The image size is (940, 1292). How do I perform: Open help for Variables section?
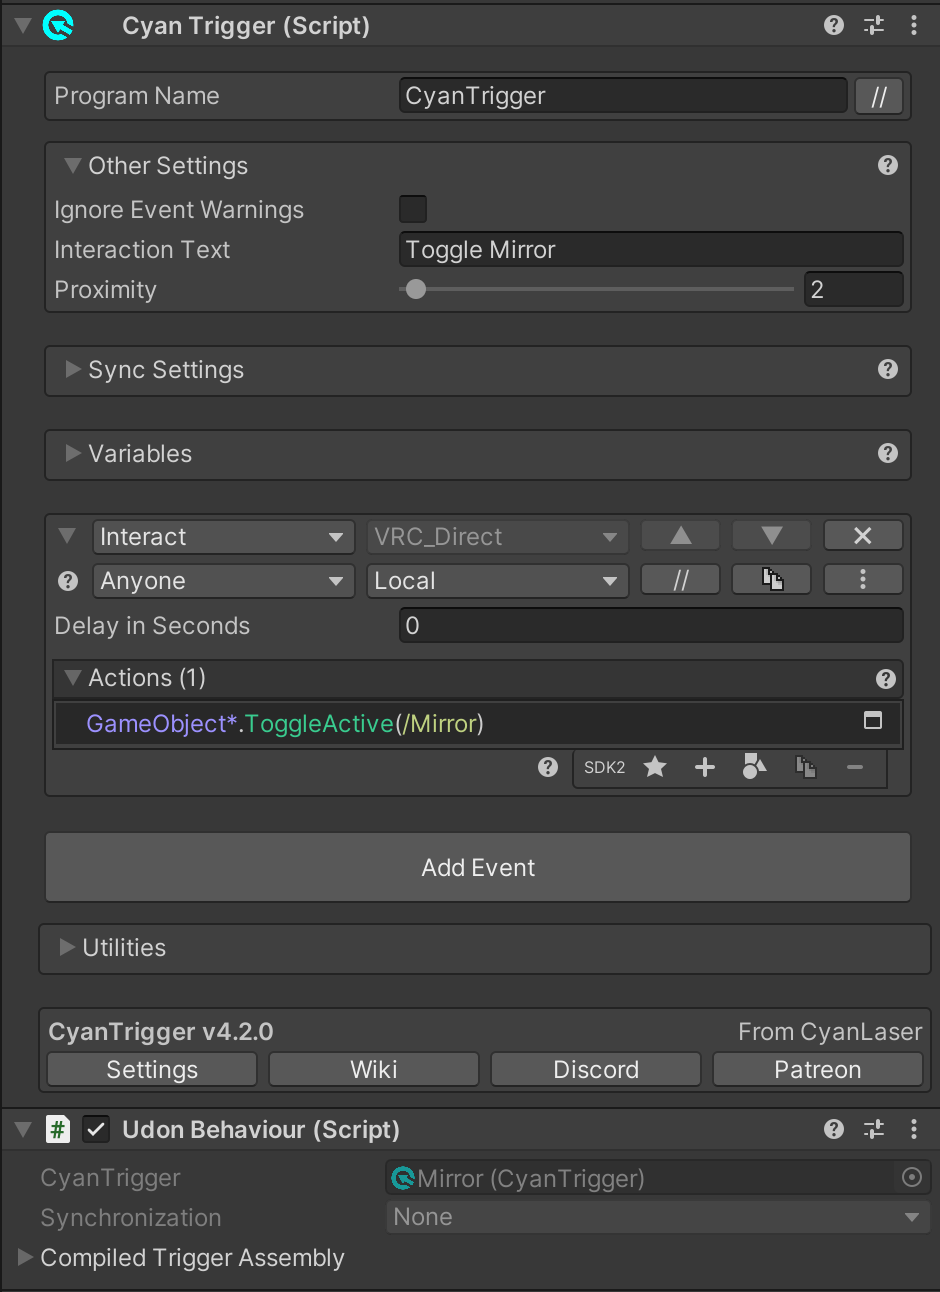pos(888,453)
